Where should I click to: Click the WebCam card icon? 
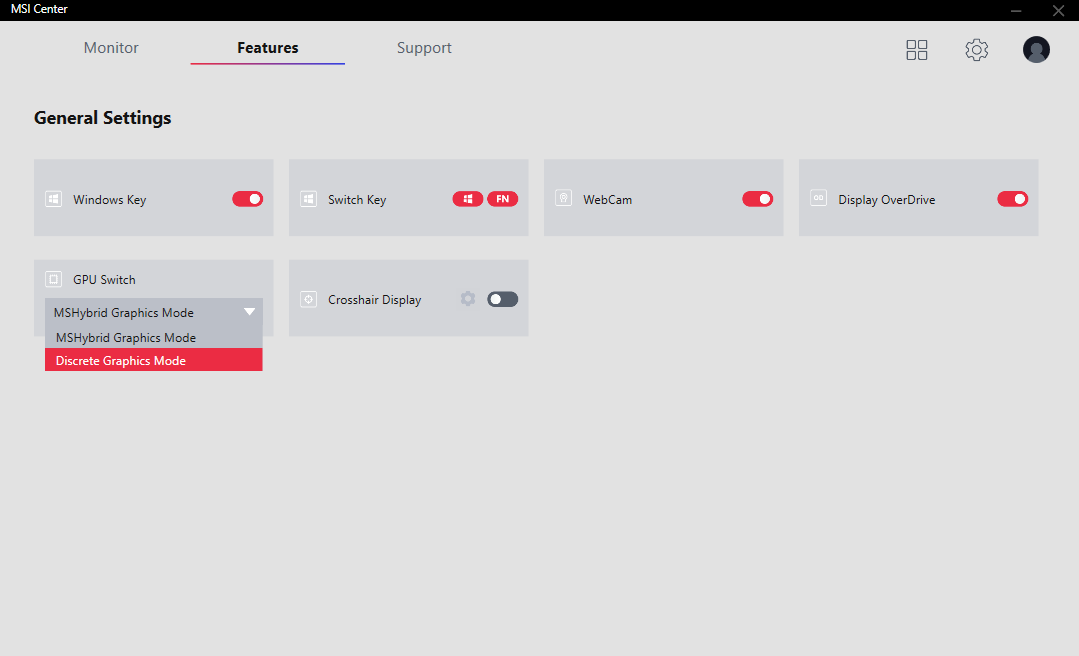pyautogui.click(x=564, y=198)
